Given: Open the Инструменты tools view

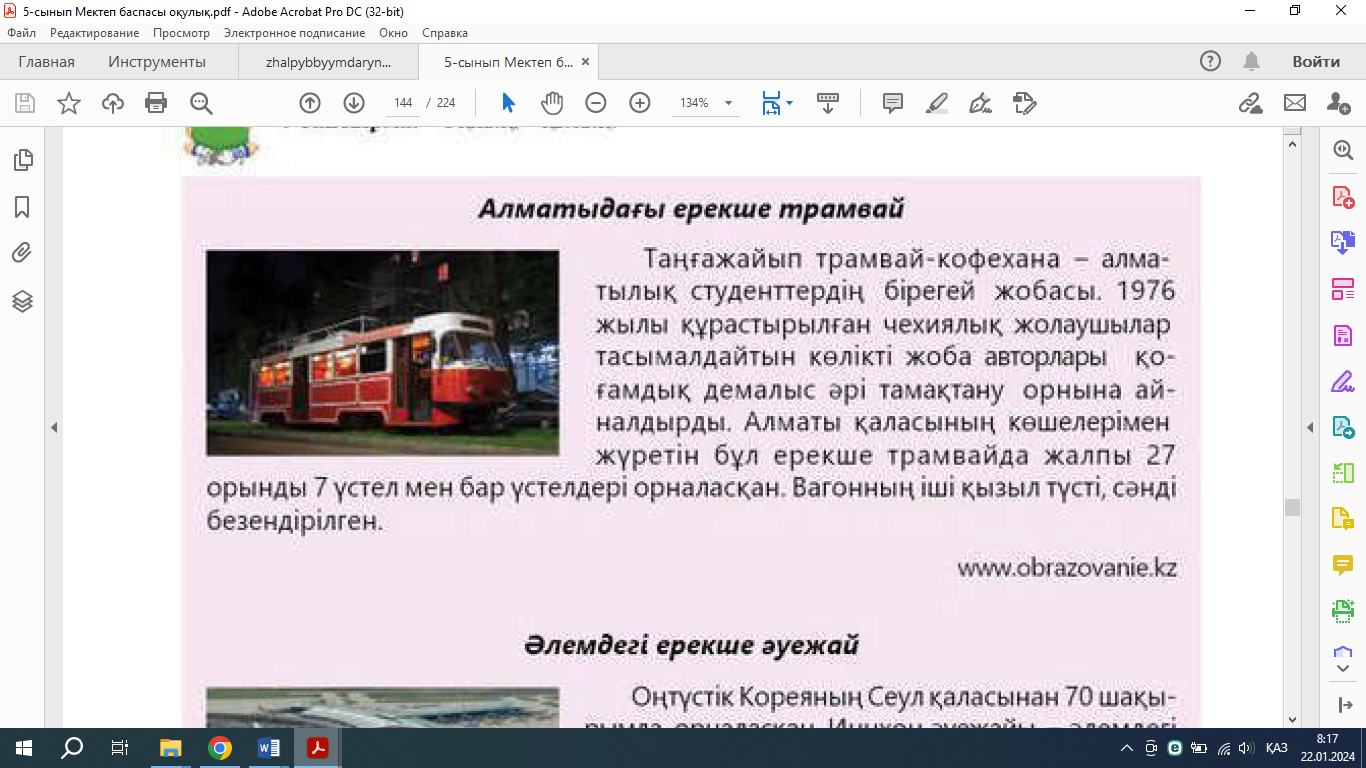Looking at the screenshot, I should (x=157, y=62).
